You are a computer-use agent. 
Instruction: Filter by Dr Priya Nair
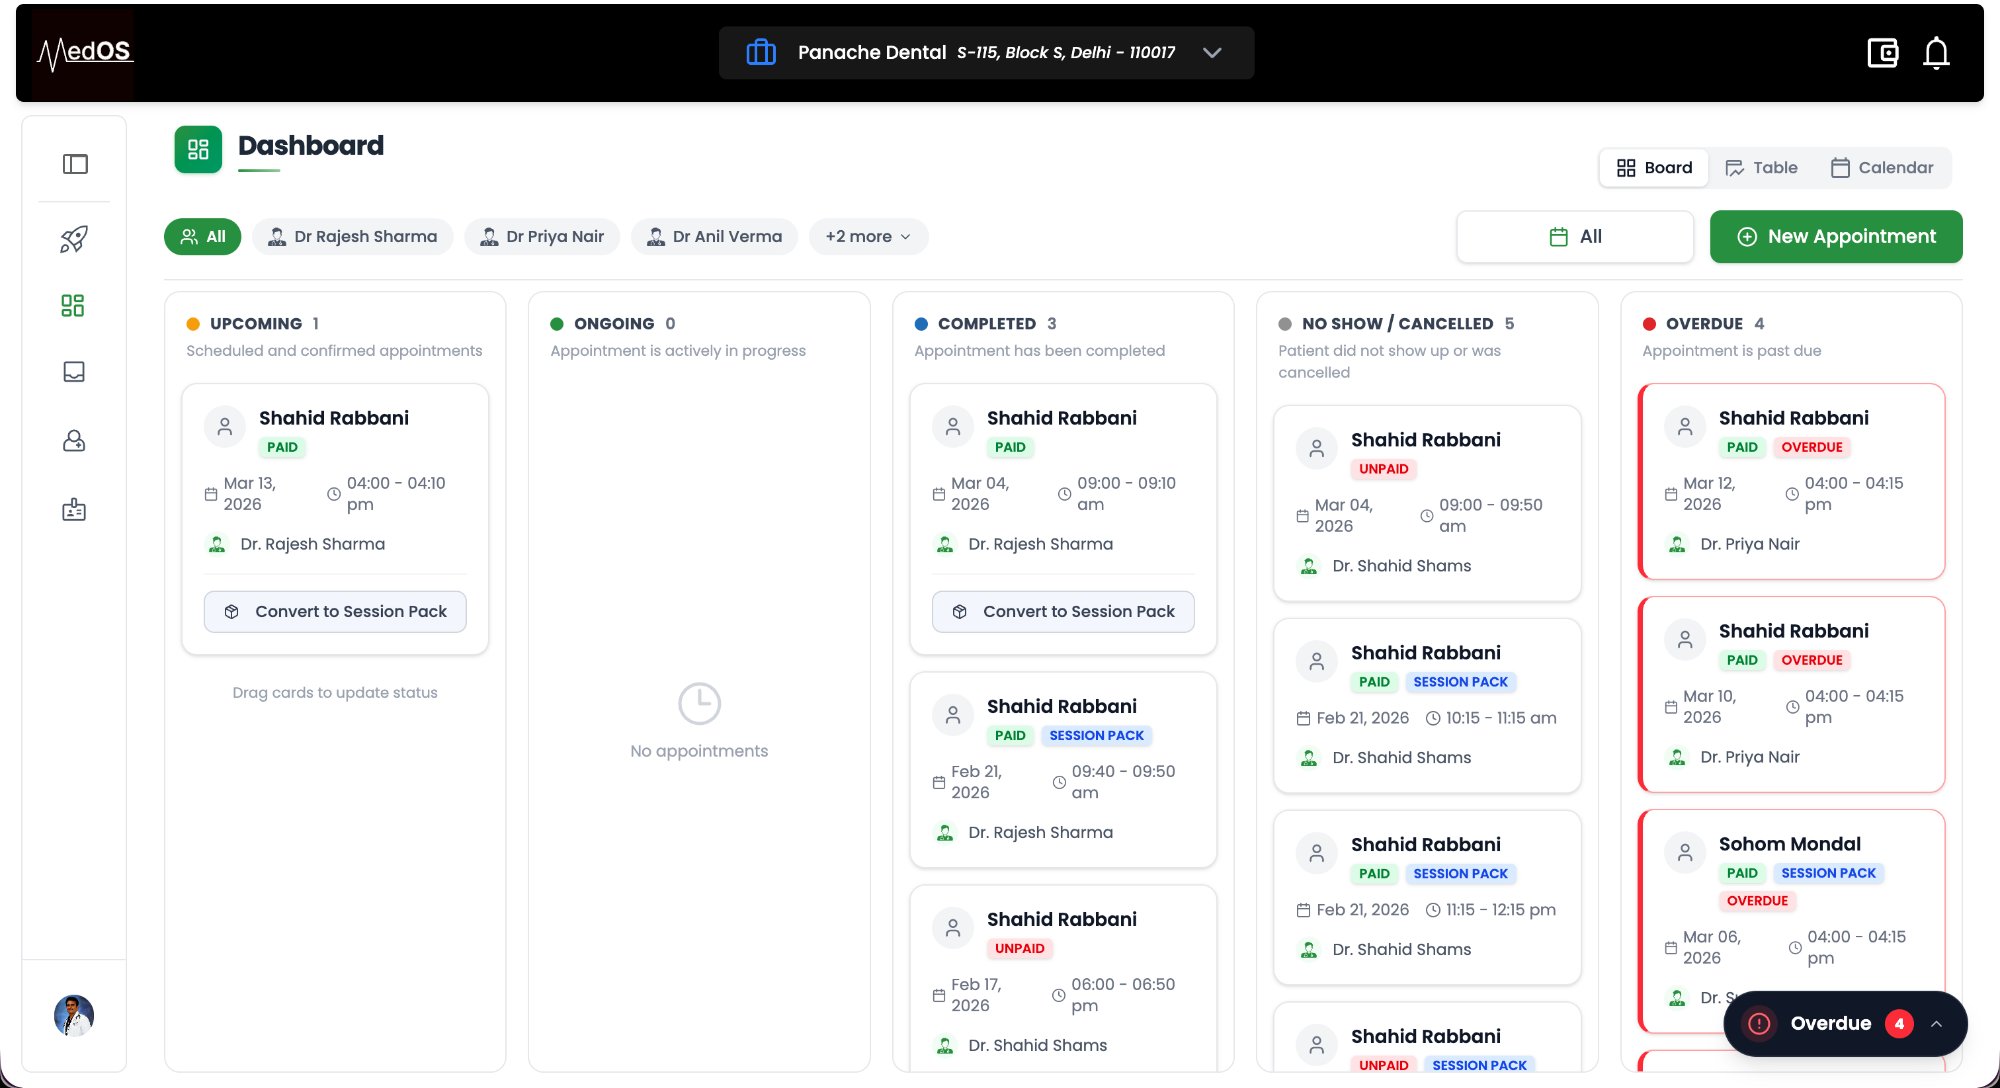coord(542,237)
